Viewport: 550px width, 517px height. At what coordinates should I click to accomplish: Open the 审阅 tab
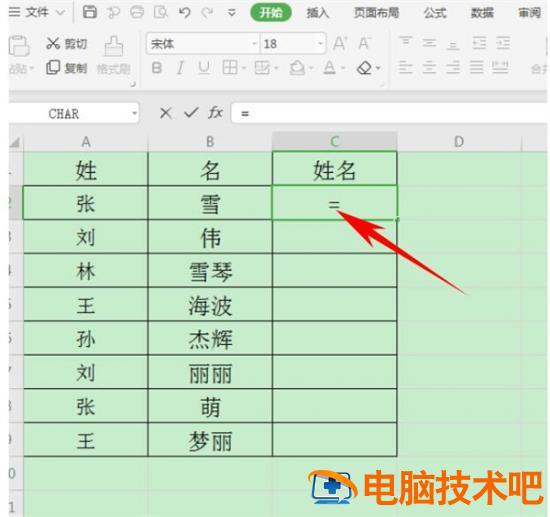pyautogui.click(x=529, y=13)
